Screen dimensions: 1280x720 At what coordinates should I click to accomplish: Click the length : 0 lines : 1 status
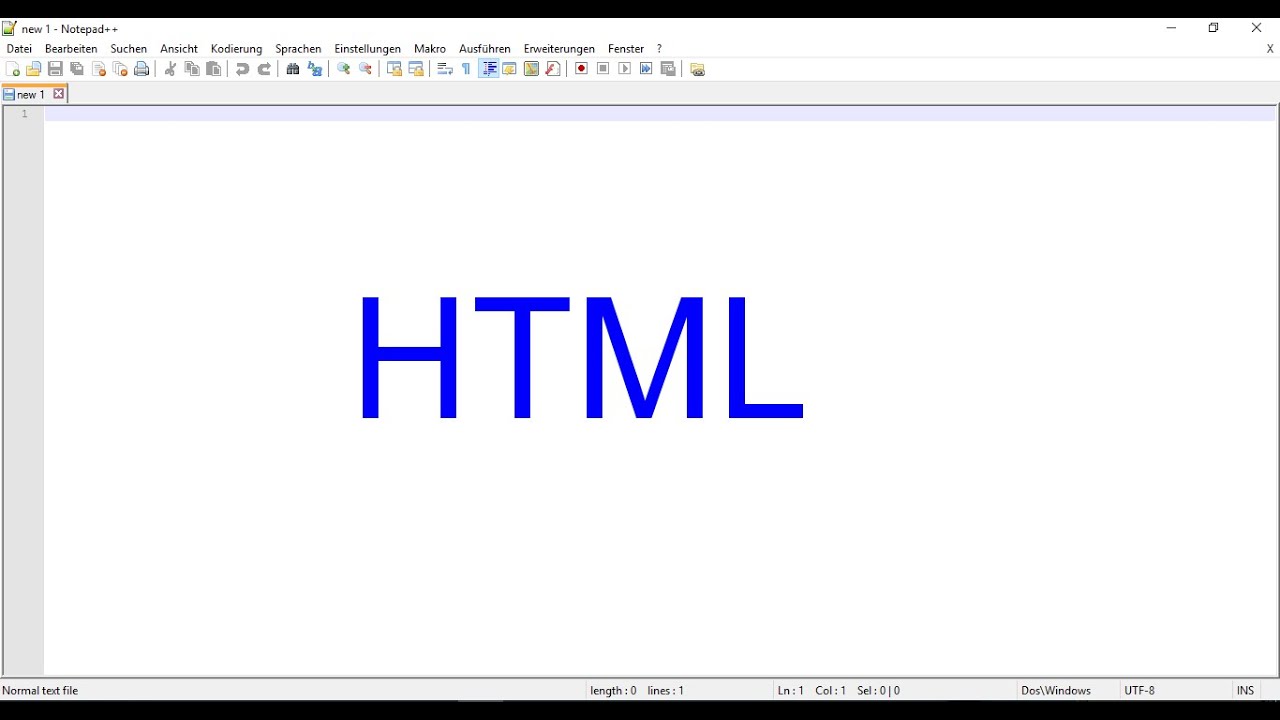[x=637, y=690]
